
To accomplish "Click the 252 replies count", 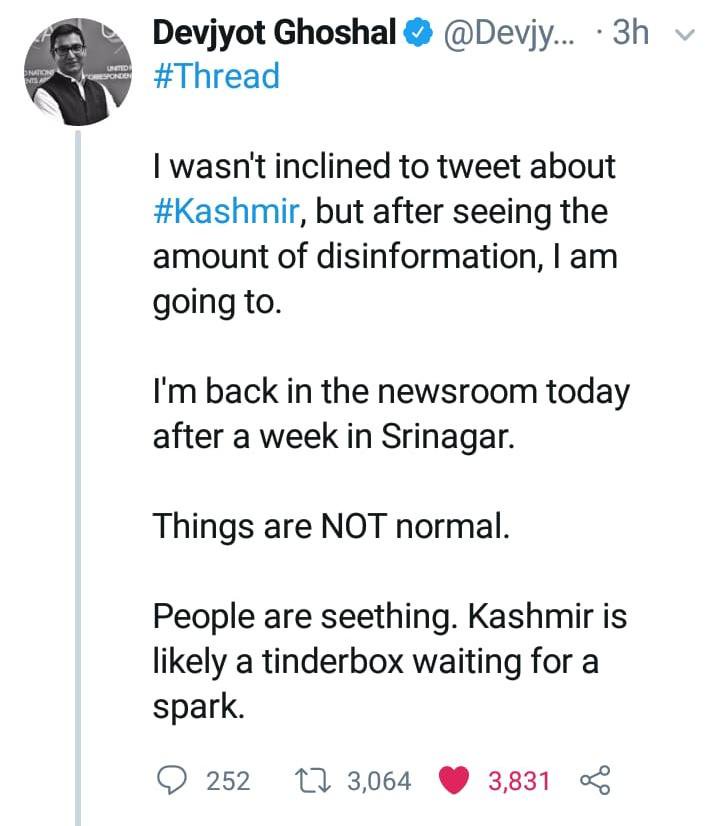I will tap(228, 780).
